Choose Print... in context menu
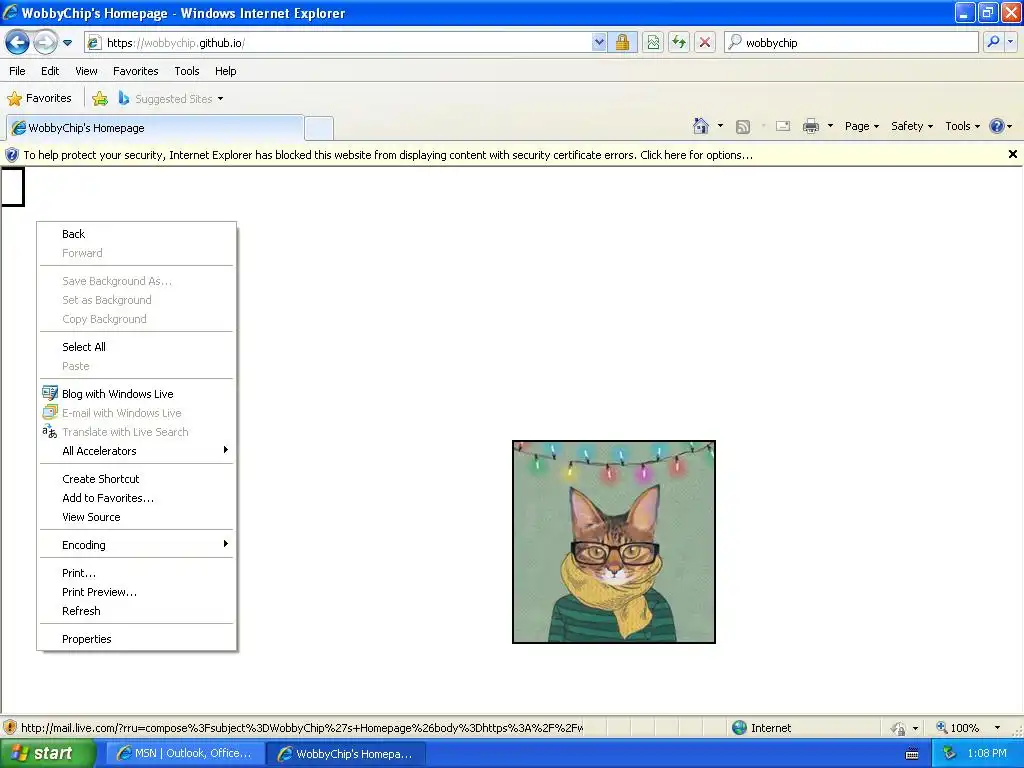The height and width of the screenshot is (768, 1024). 136,573
